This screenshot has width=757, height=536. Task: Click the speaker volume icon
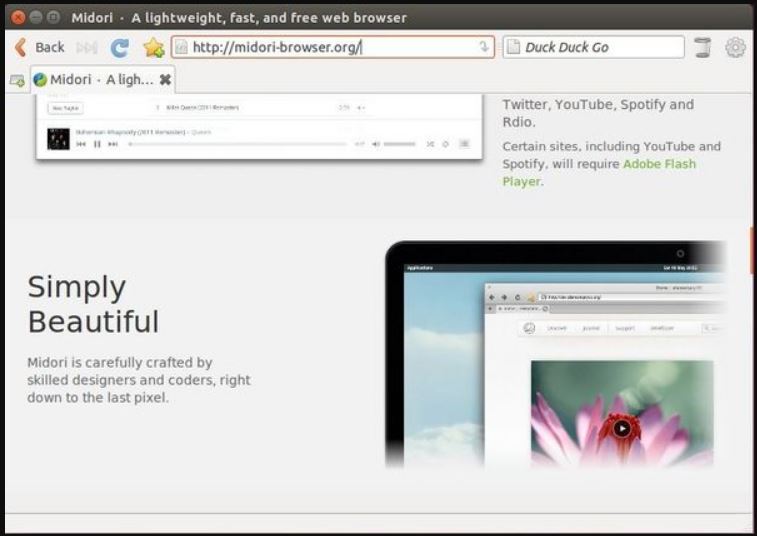pyautogui.click(x=376, y=144)
